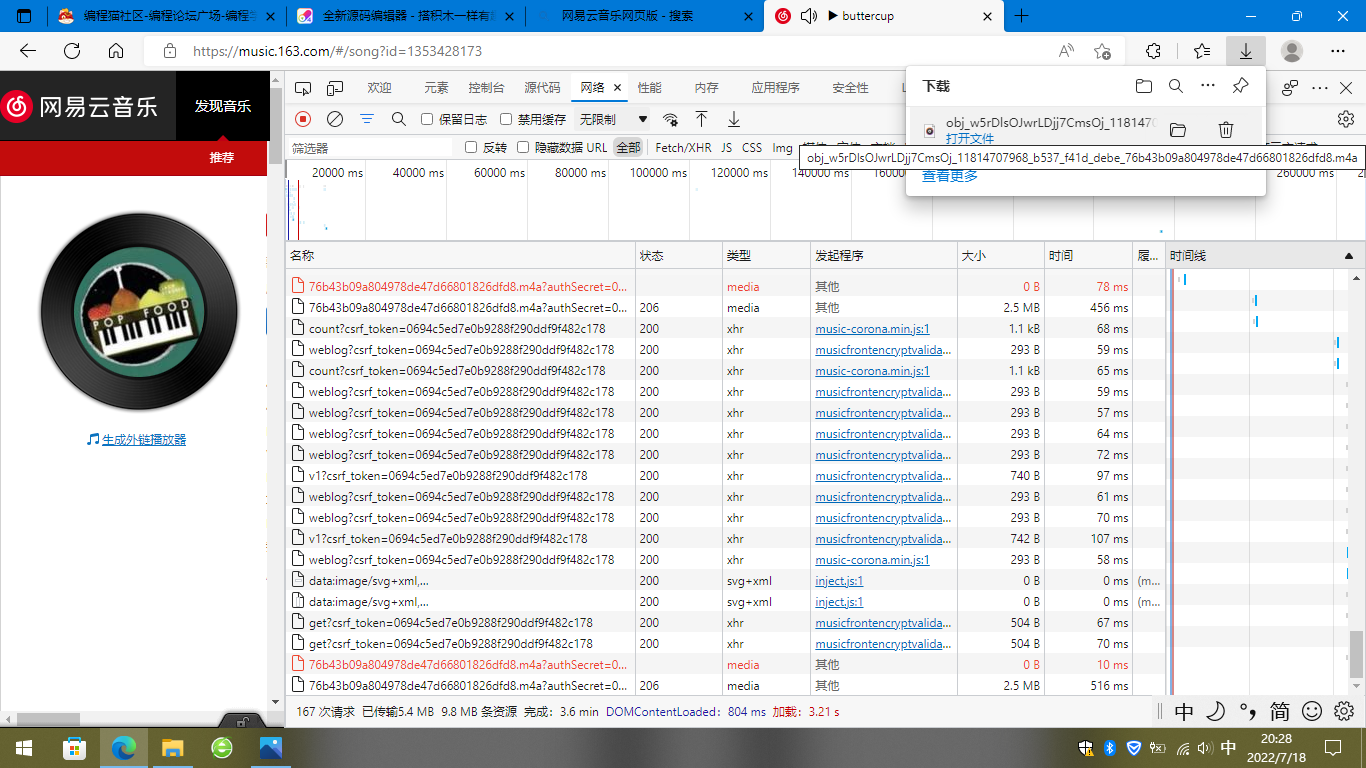Click the browser address bar URL
Viewport: 1366px width, 768px height.
coord(338,51)
